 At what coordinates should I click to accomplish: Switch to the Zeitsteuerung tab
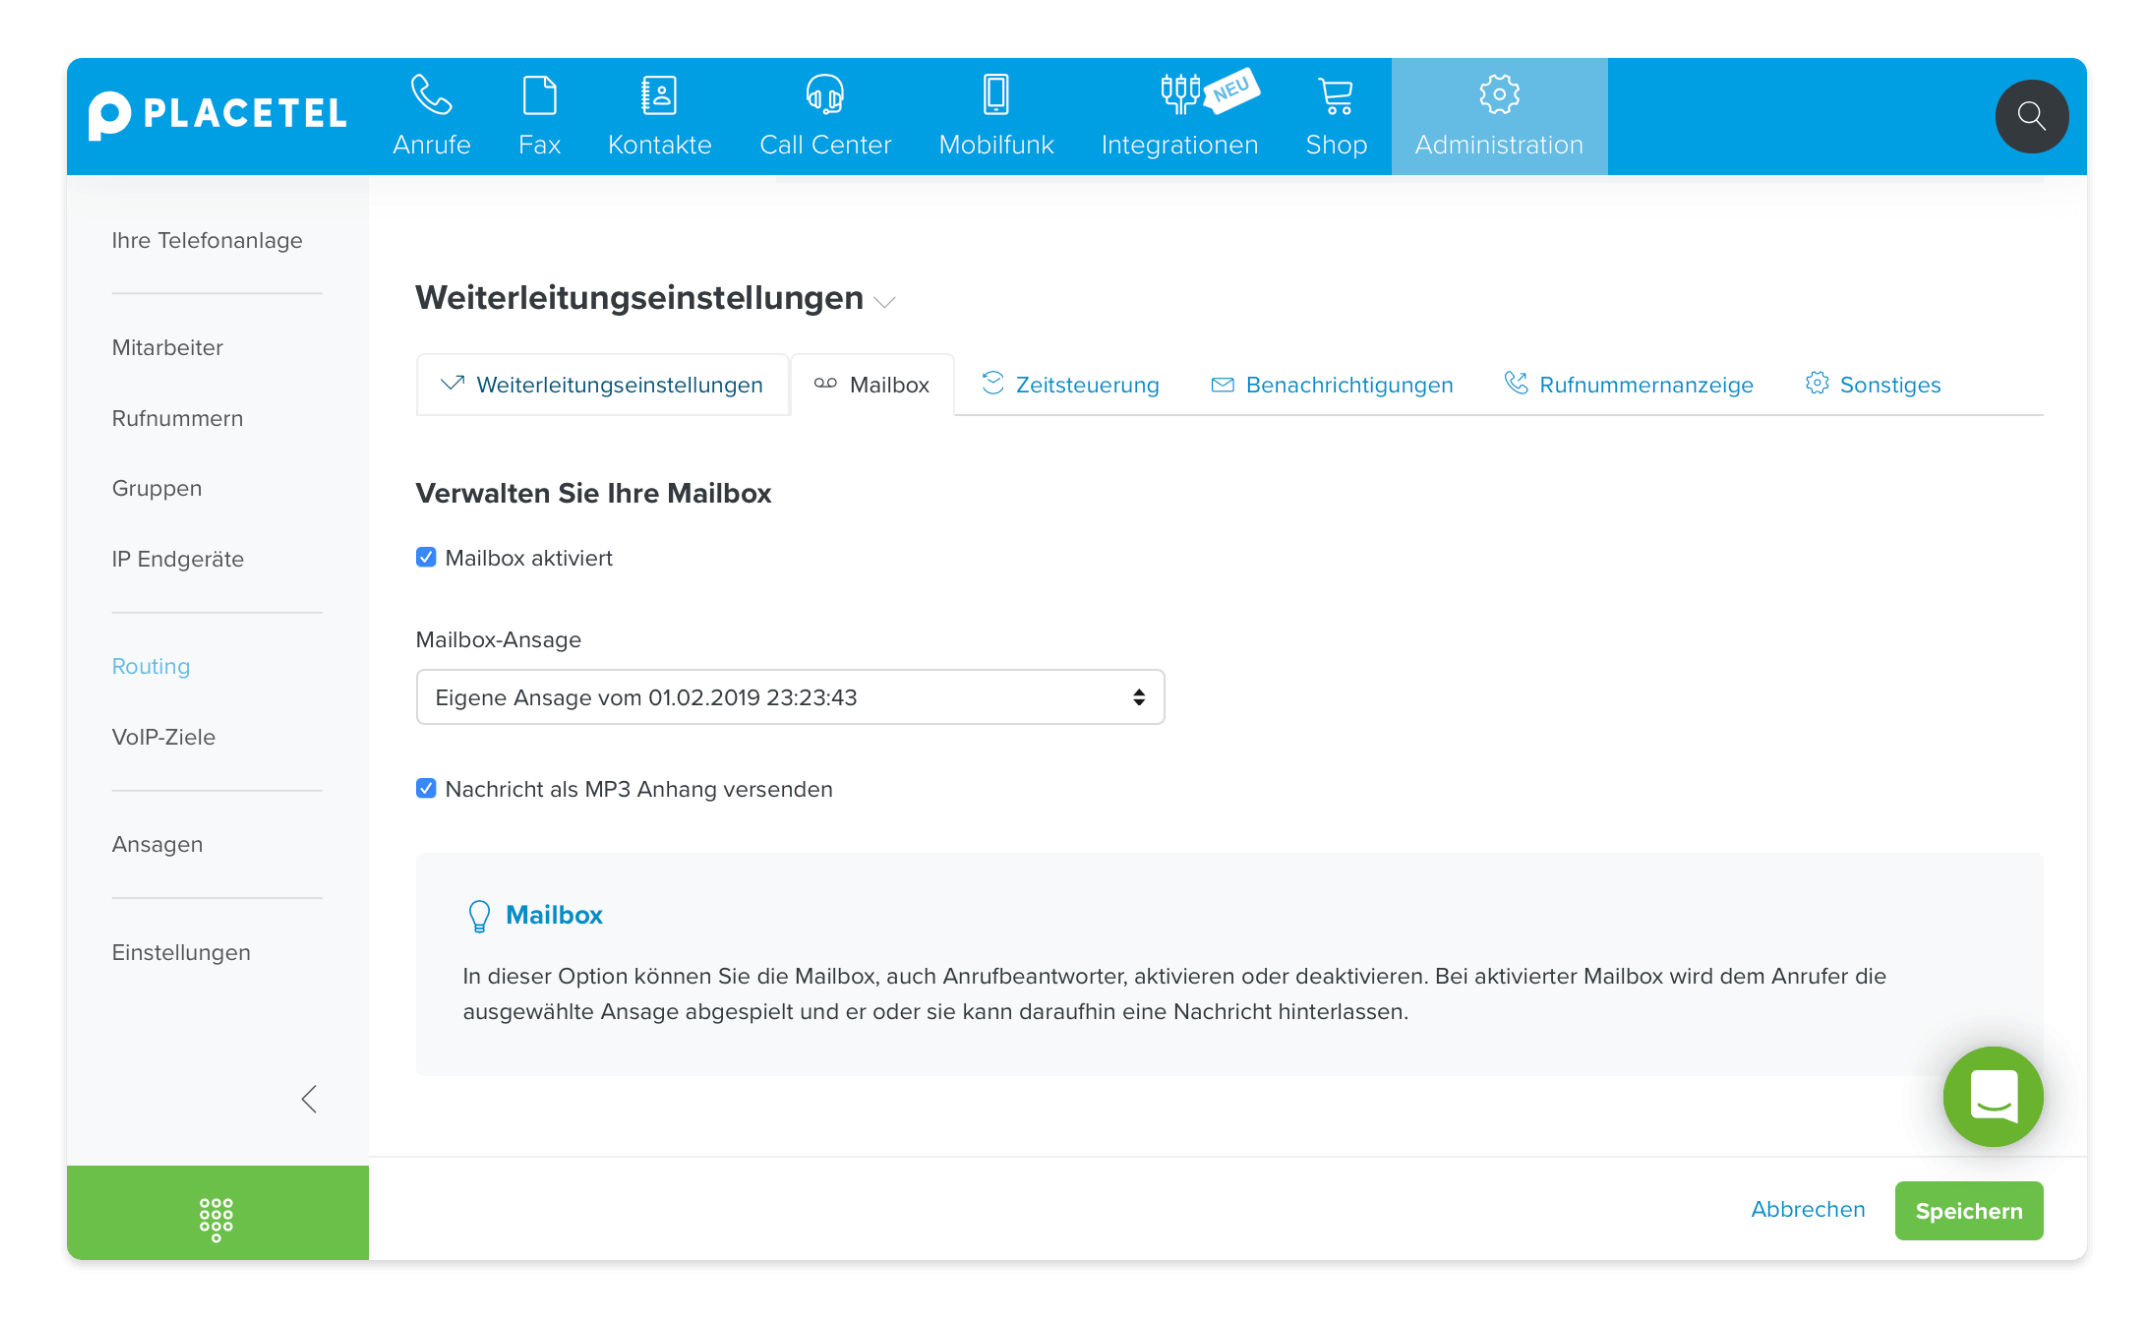pyautogui.click(x=1071, y=385)
